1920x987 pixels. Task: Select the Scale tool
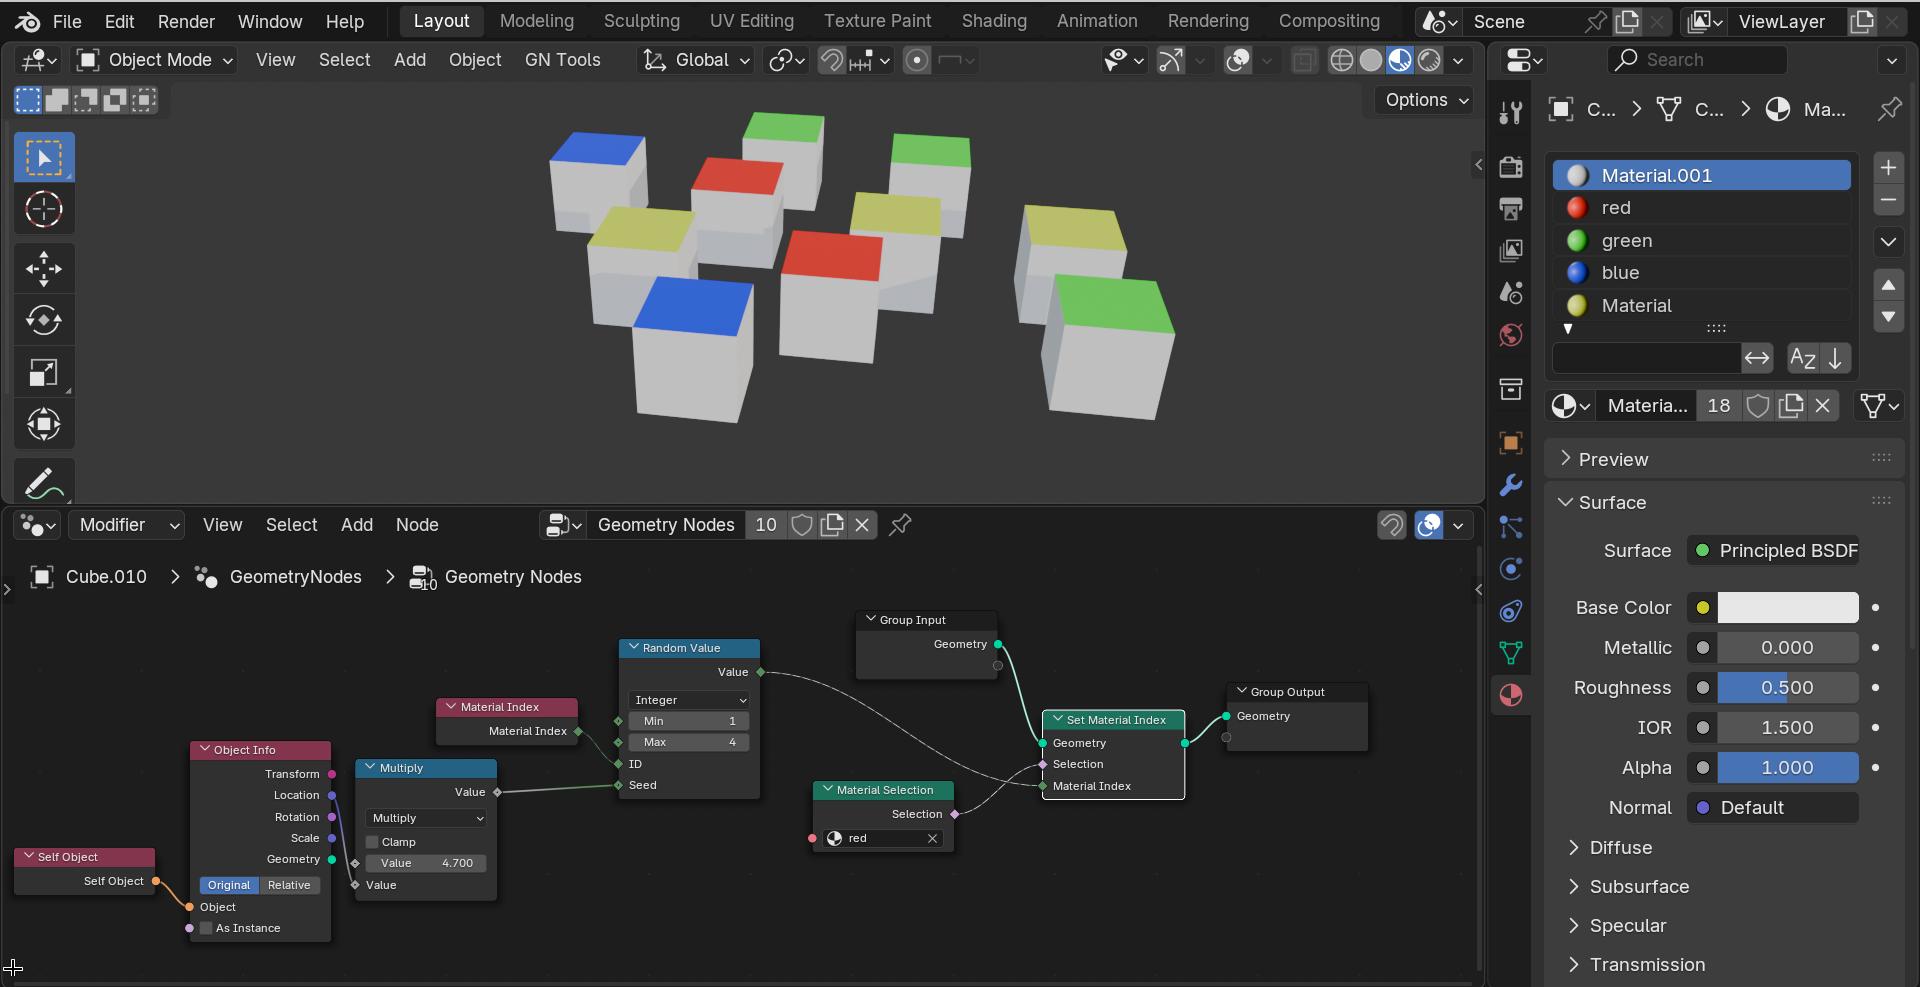tap(44, 373)
